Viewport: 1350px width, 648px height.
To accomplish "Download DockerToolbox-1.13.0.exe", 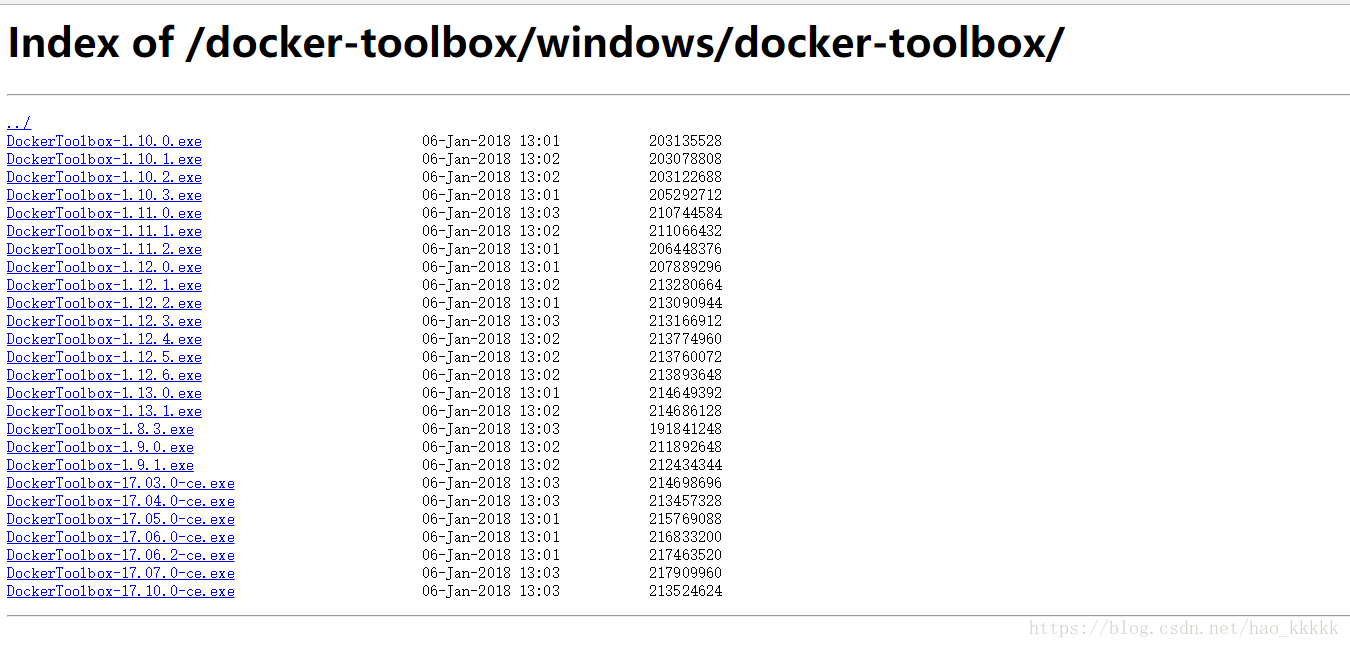I will (104, 393).
